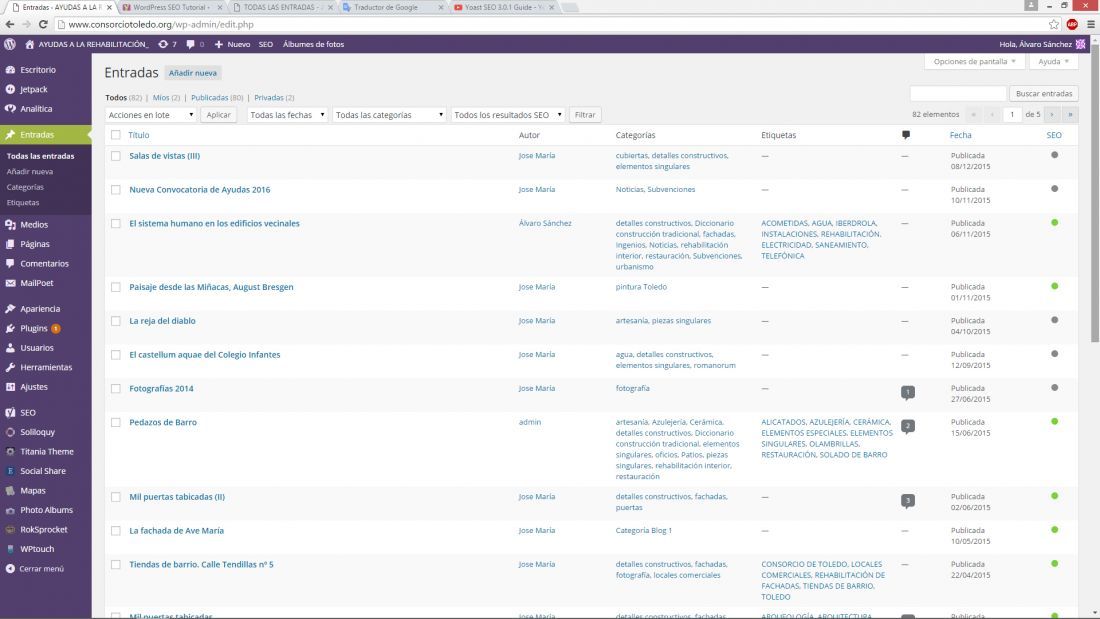Click the post search input field
Image resolution: width=1100 pixels, height=619 pixels.
958,93
